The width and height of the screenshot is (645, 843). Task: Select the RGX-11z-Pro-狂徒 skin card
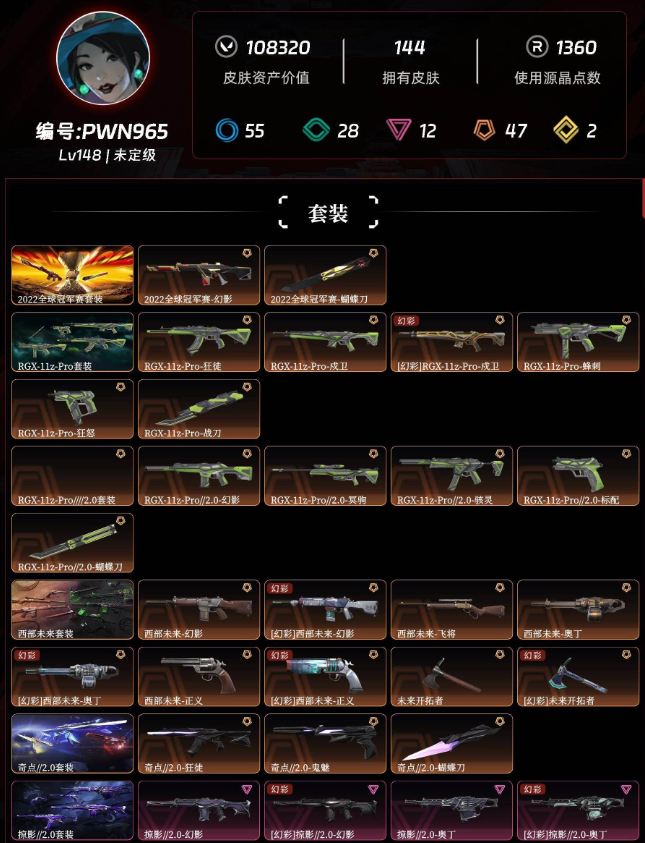click(x=199, y=342)
